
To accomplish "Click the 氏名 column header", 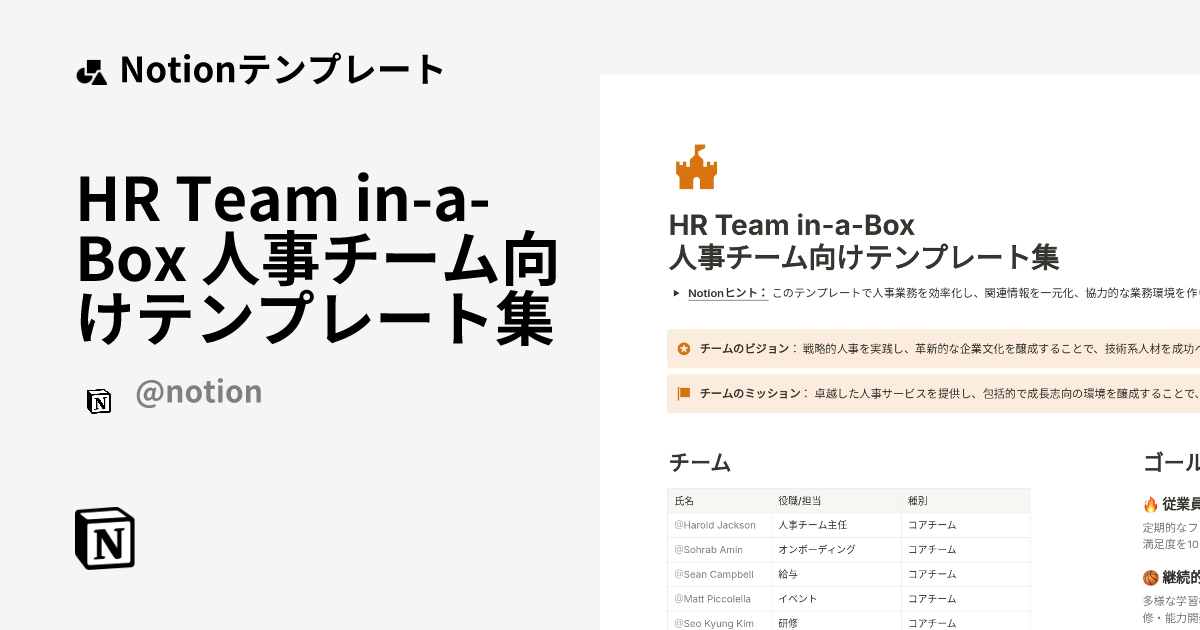I will (685, 500).
